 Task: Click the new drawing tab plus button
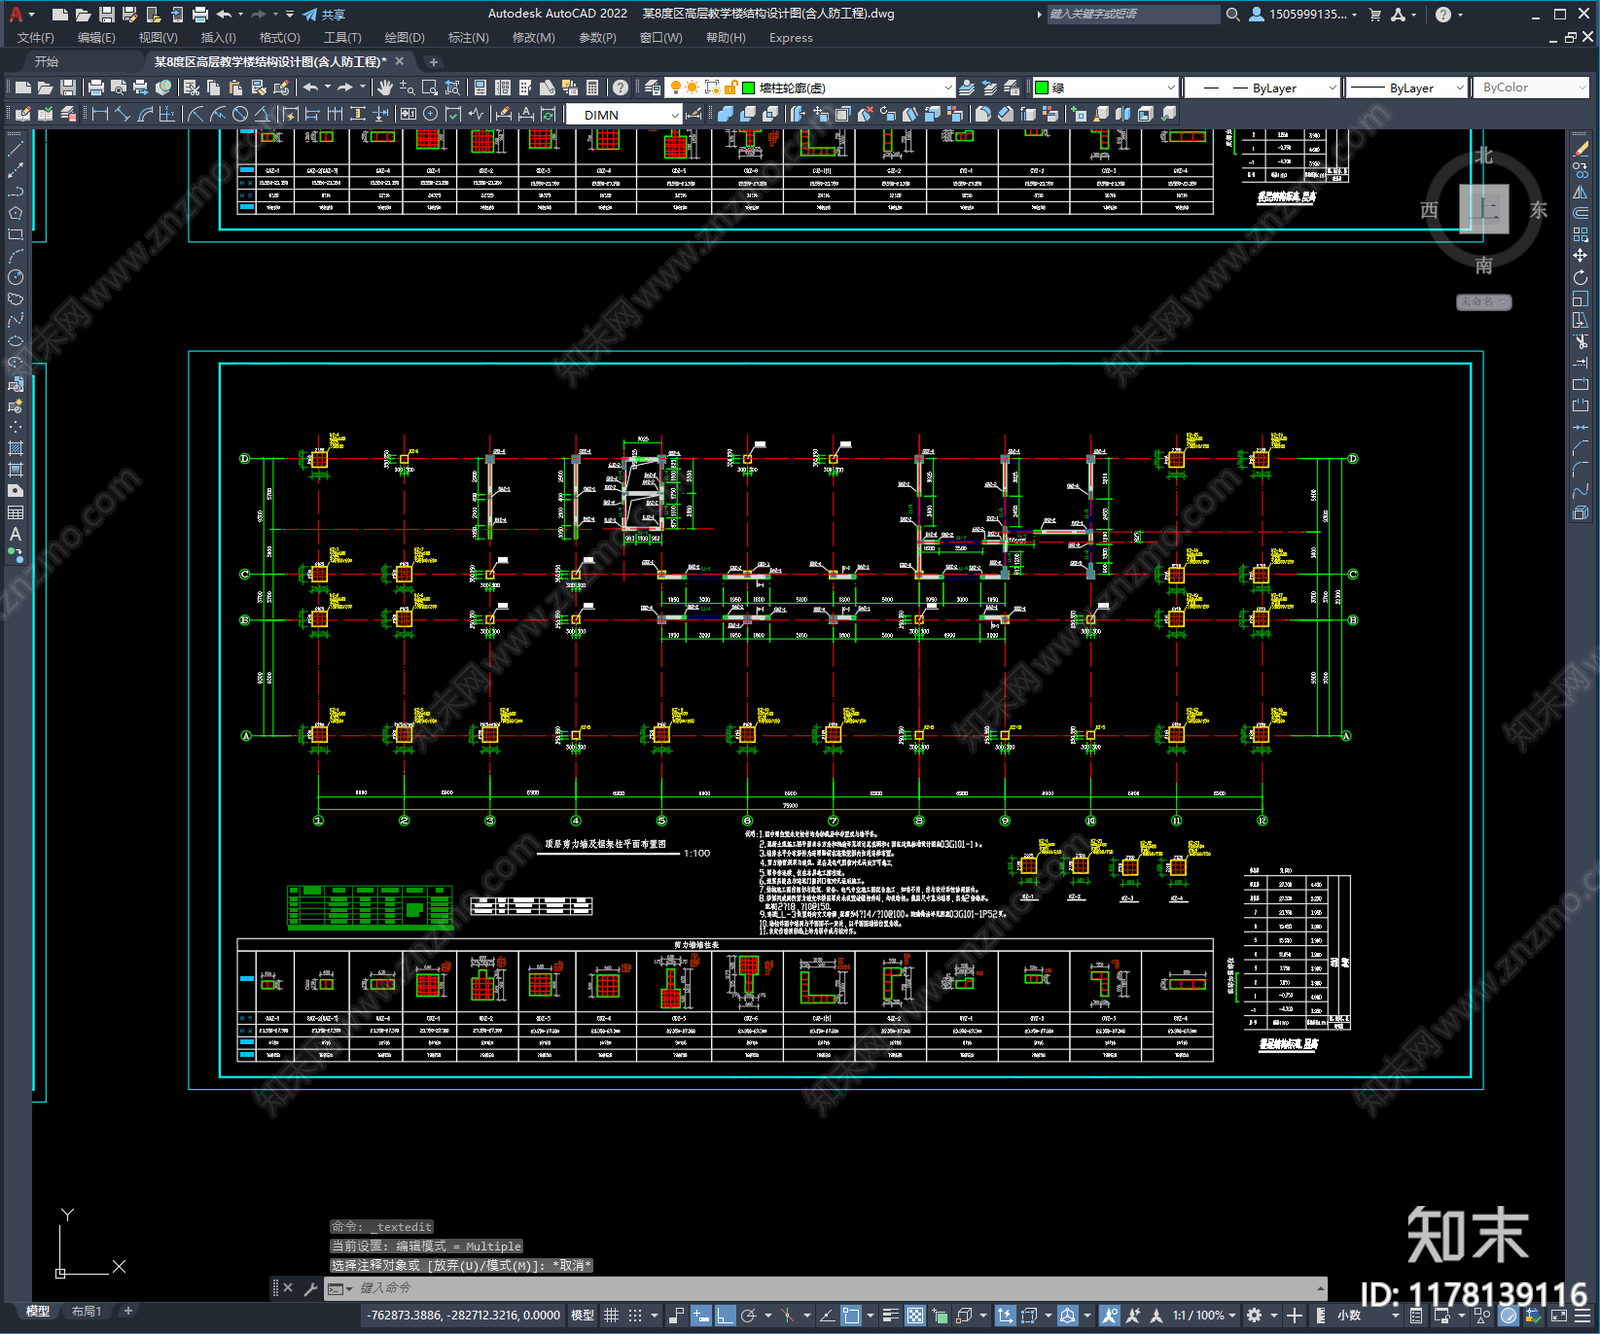pyautogui.click(x=434, y=62)
